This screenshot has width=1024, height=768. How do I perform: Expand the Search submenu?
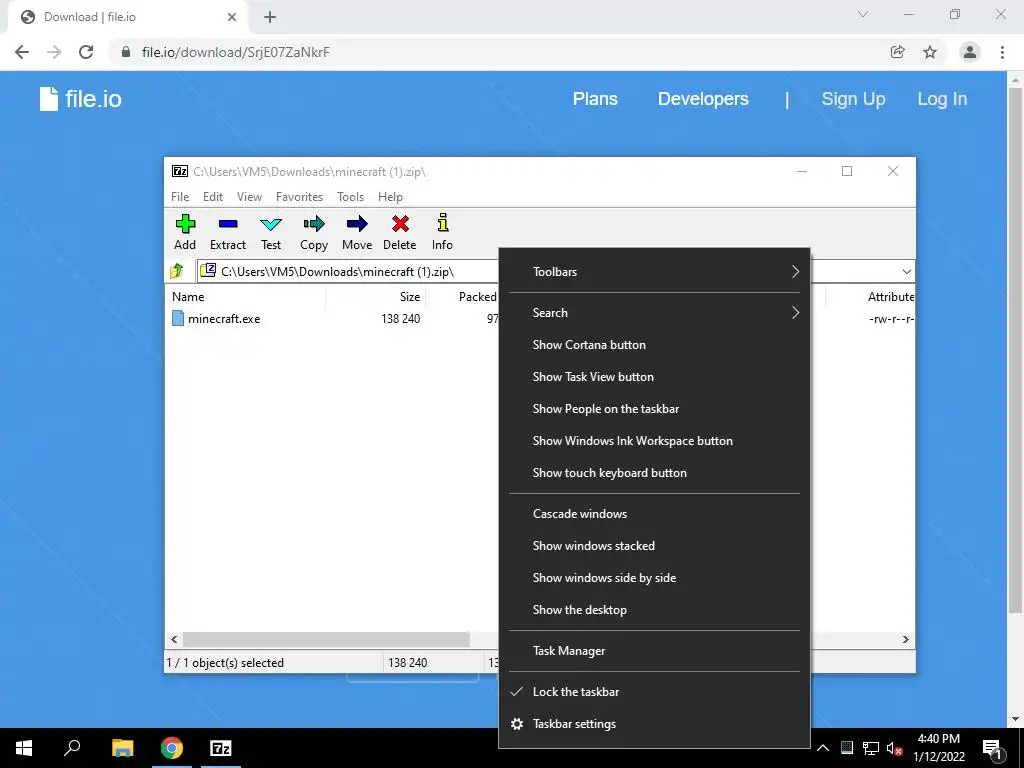click(x=654, y=313)
